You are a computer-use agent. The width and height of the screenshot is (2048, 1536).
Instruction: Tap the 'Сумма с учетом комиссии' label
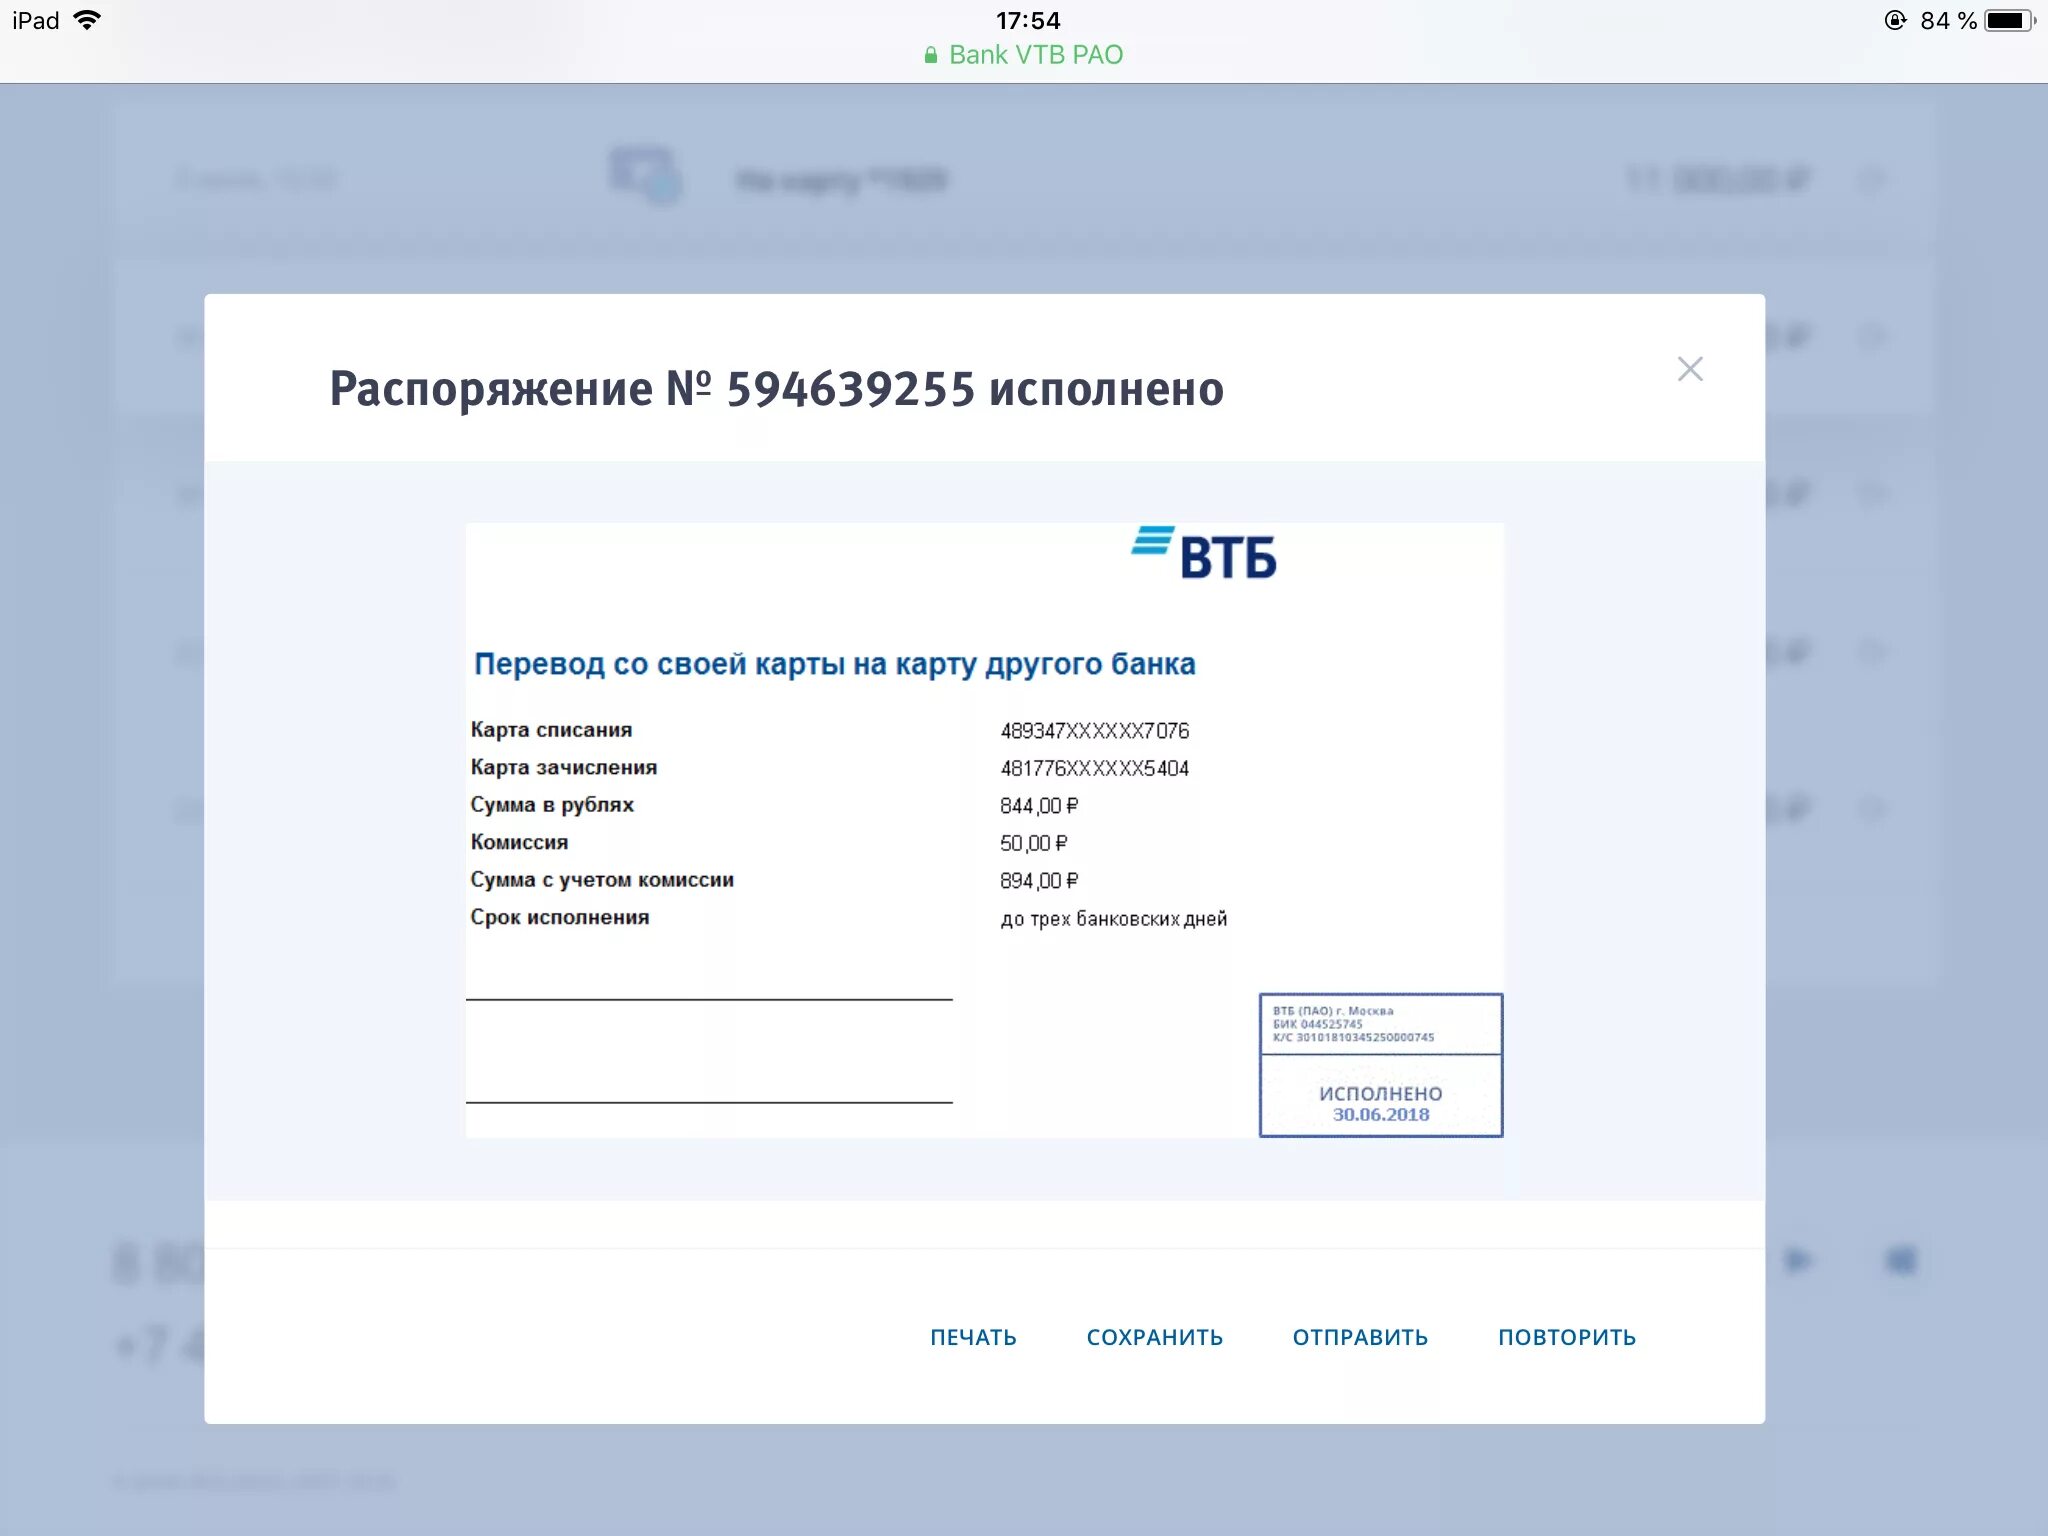point(602,880)
